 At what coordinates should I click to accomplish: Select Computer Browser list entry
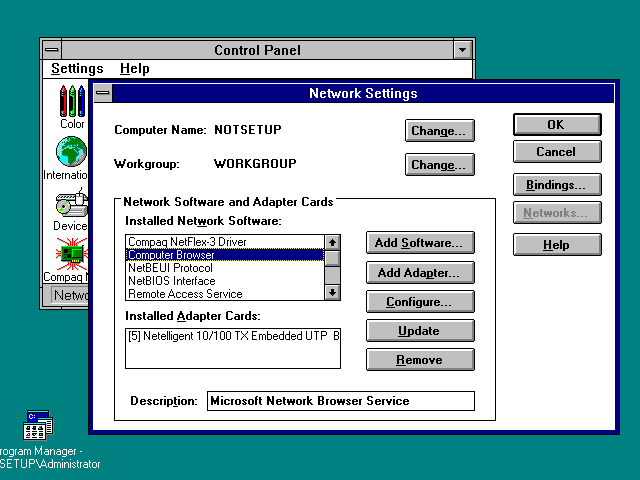click(225, 255)
